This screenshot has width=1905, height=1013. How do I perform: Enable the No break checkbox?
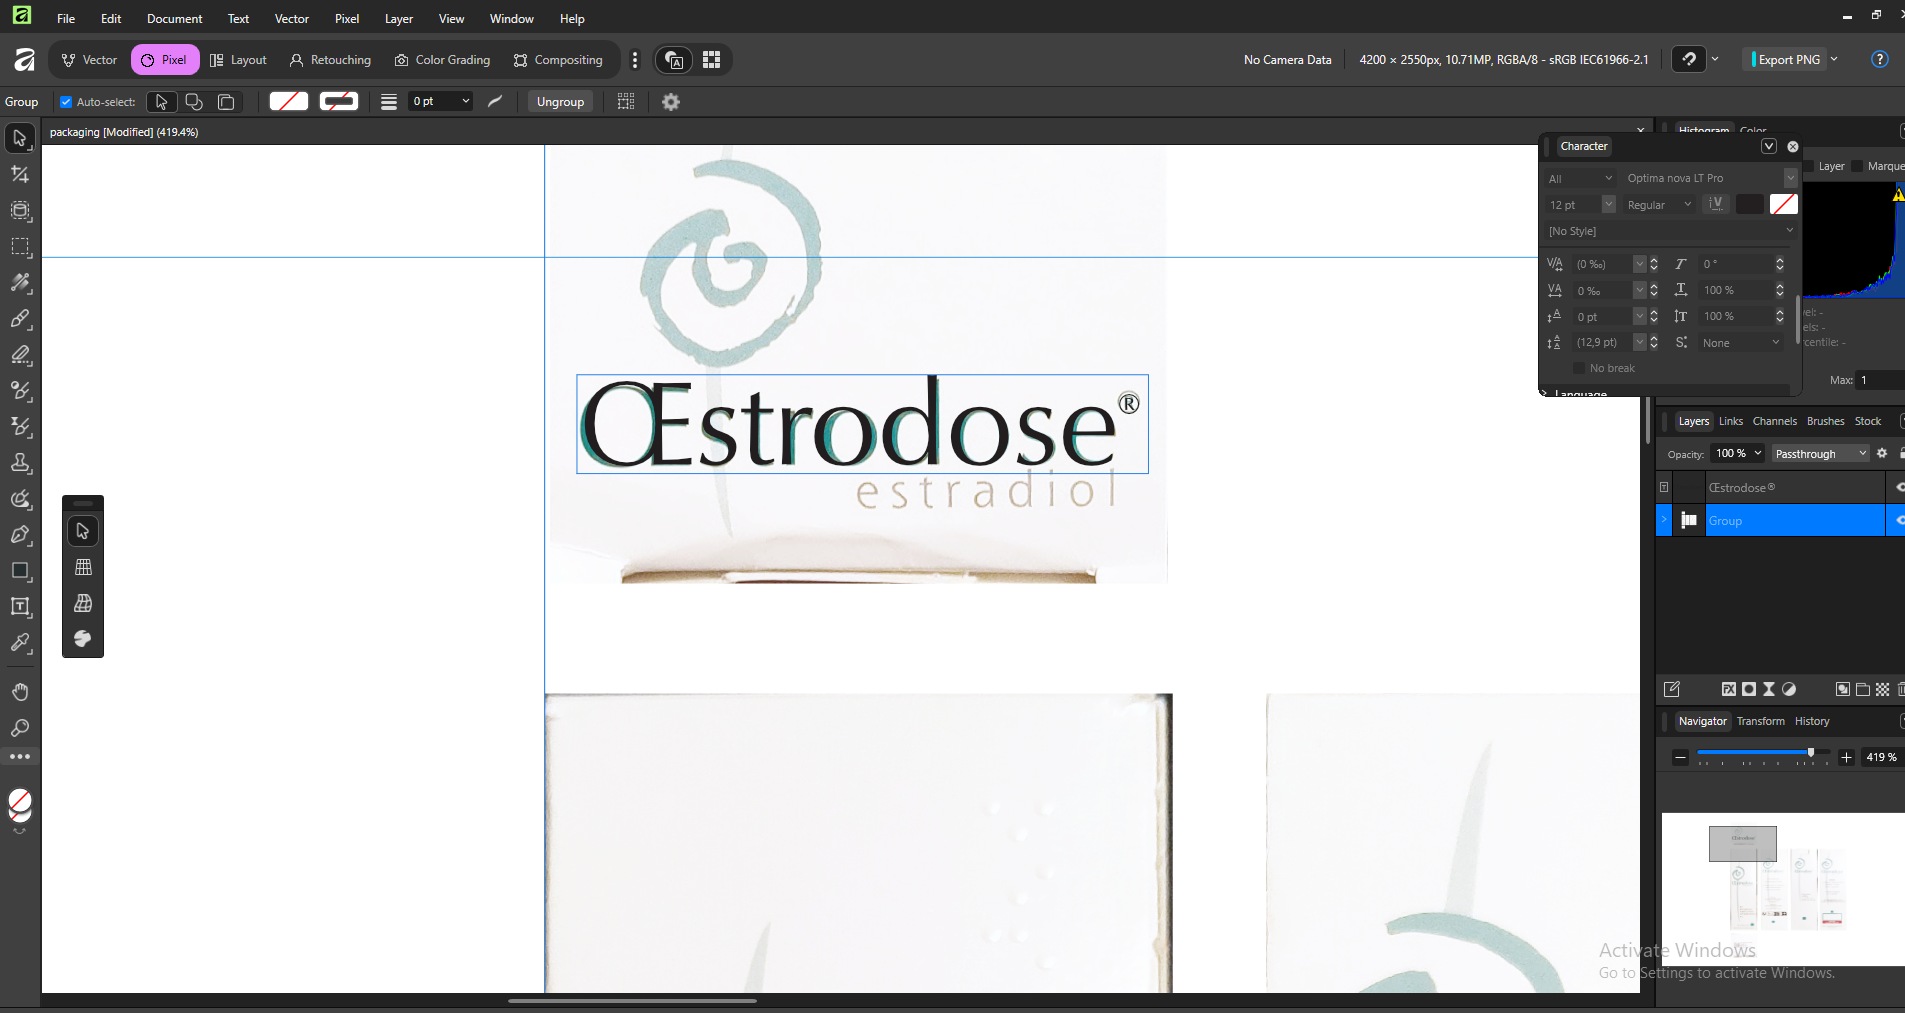tap(1579, 368)
